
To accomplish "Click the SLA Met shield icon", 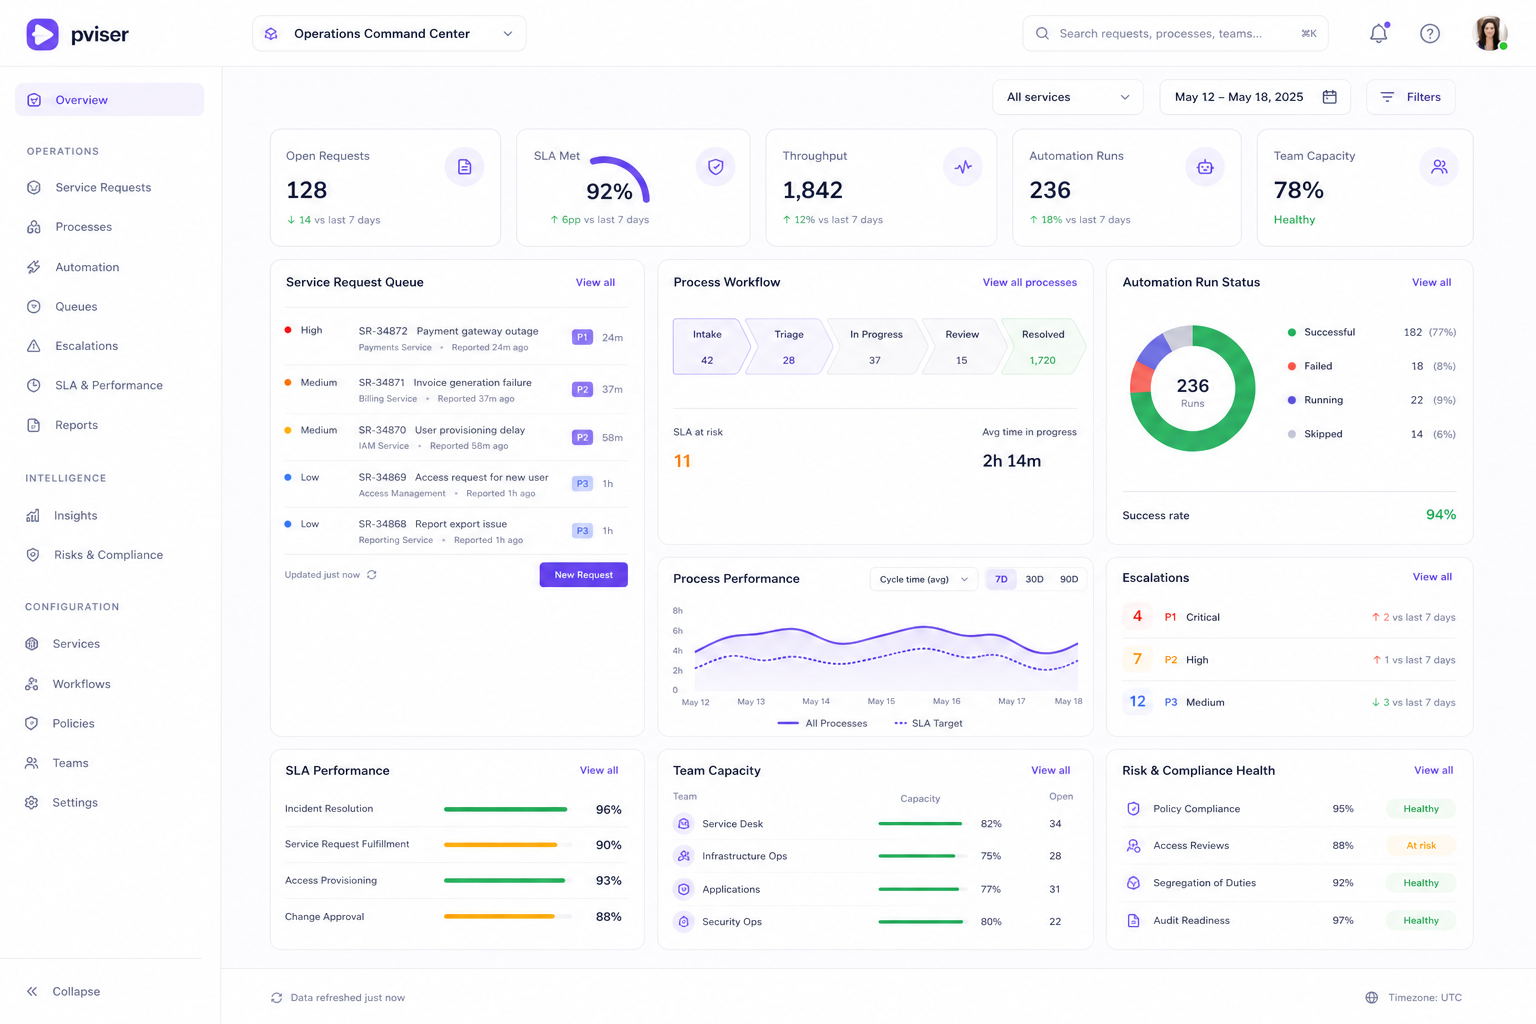I will click(715, 167).
